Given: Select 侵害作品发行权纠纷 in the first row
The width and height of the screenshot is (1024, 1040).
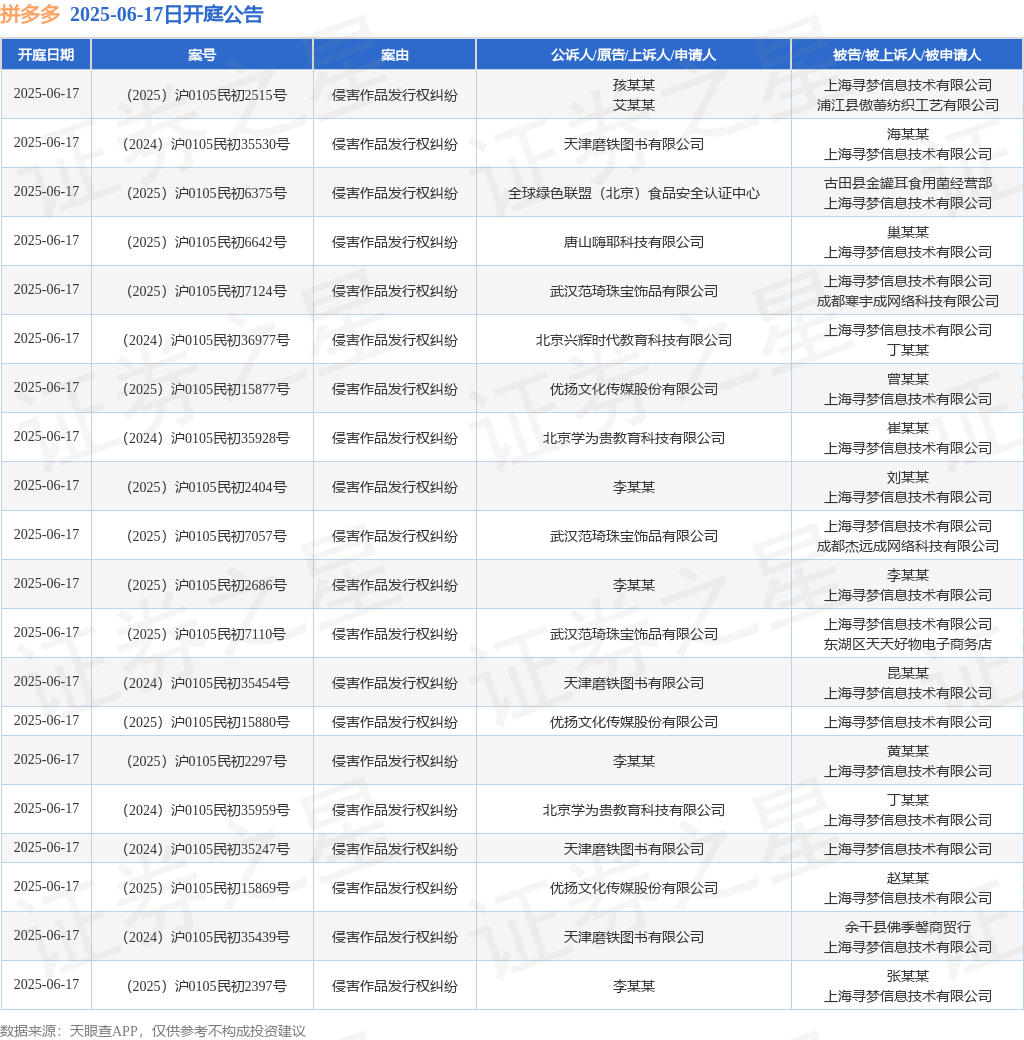Looking at the screenshot, I should pos(394,94).
